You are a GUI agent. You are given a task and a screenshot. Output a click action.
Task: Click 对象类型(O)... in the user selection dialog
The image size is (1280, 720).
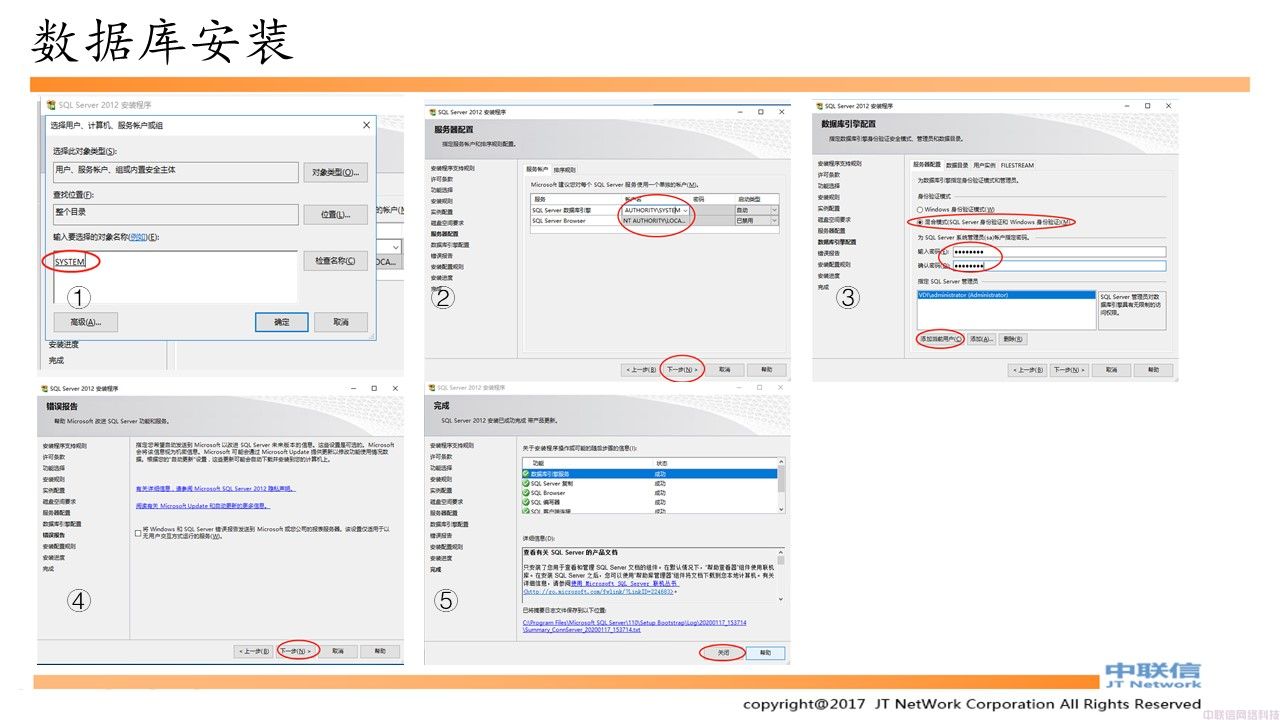[335, 172]
